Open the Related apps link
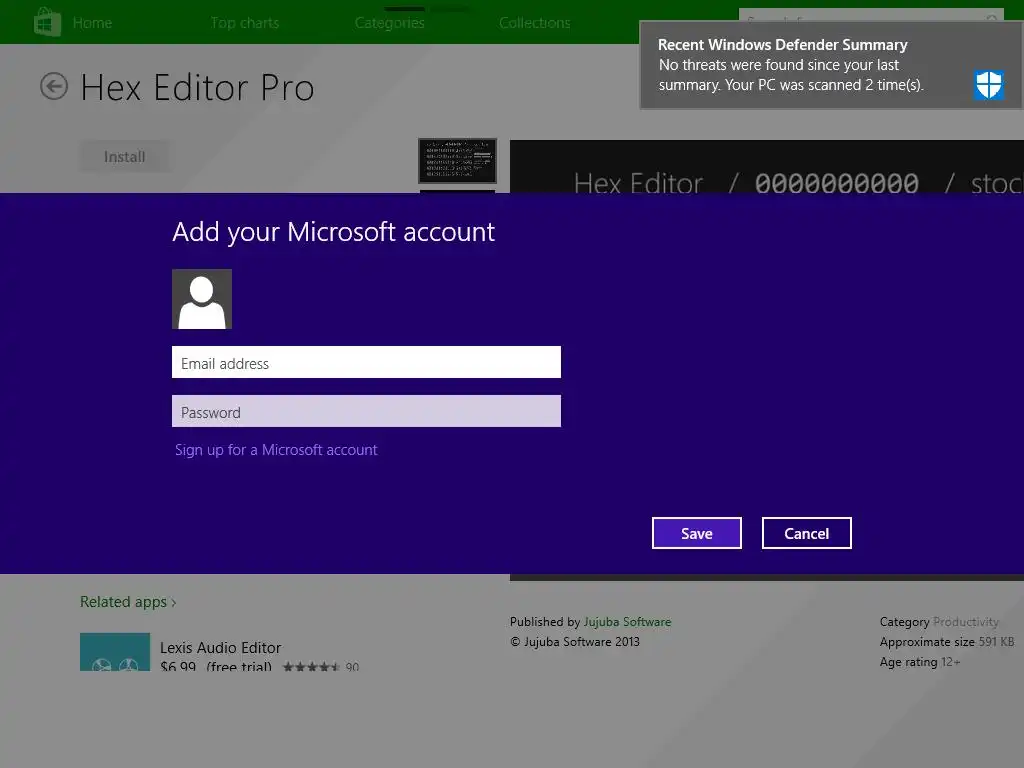 (x=128, y=601)
